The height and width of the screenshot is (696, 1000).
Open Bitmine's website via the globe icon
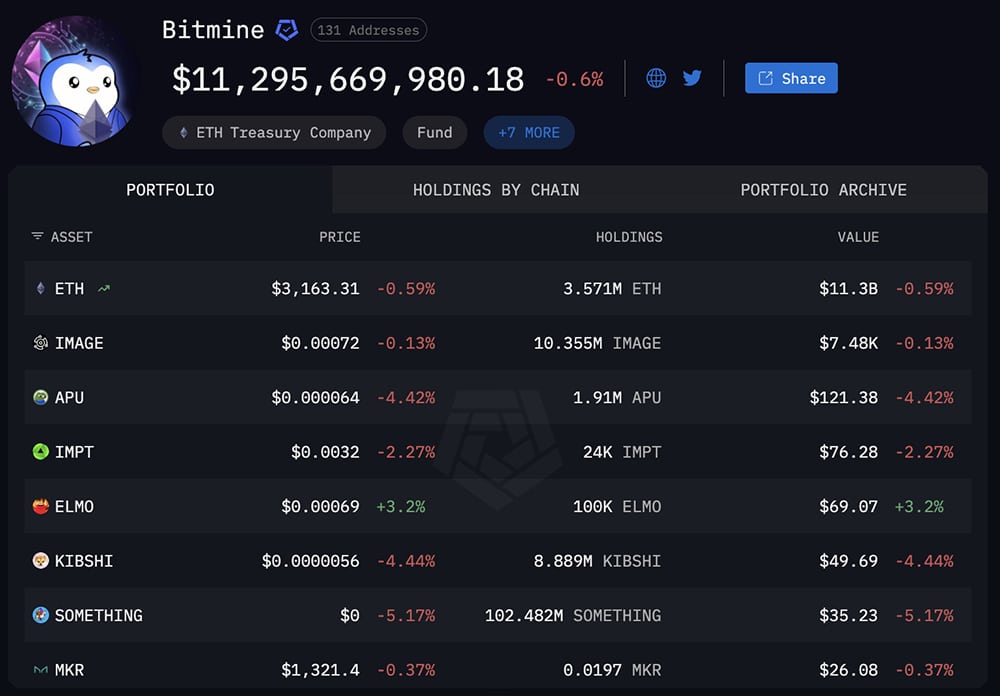(x=656, y=77)
